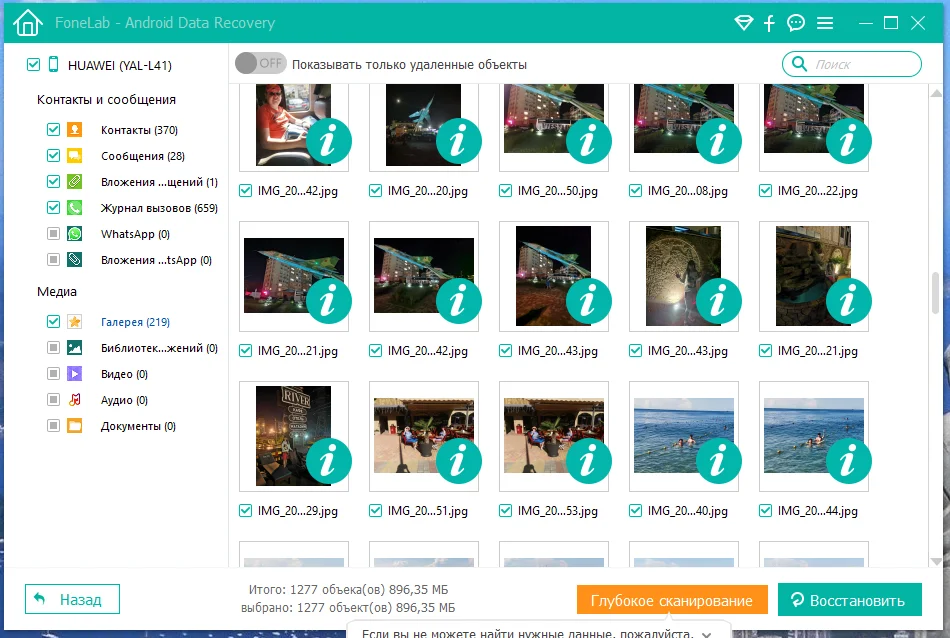Toggle show only deleted items switch
Viewport: 950px width, 638px height.
(x=261, y=63)
